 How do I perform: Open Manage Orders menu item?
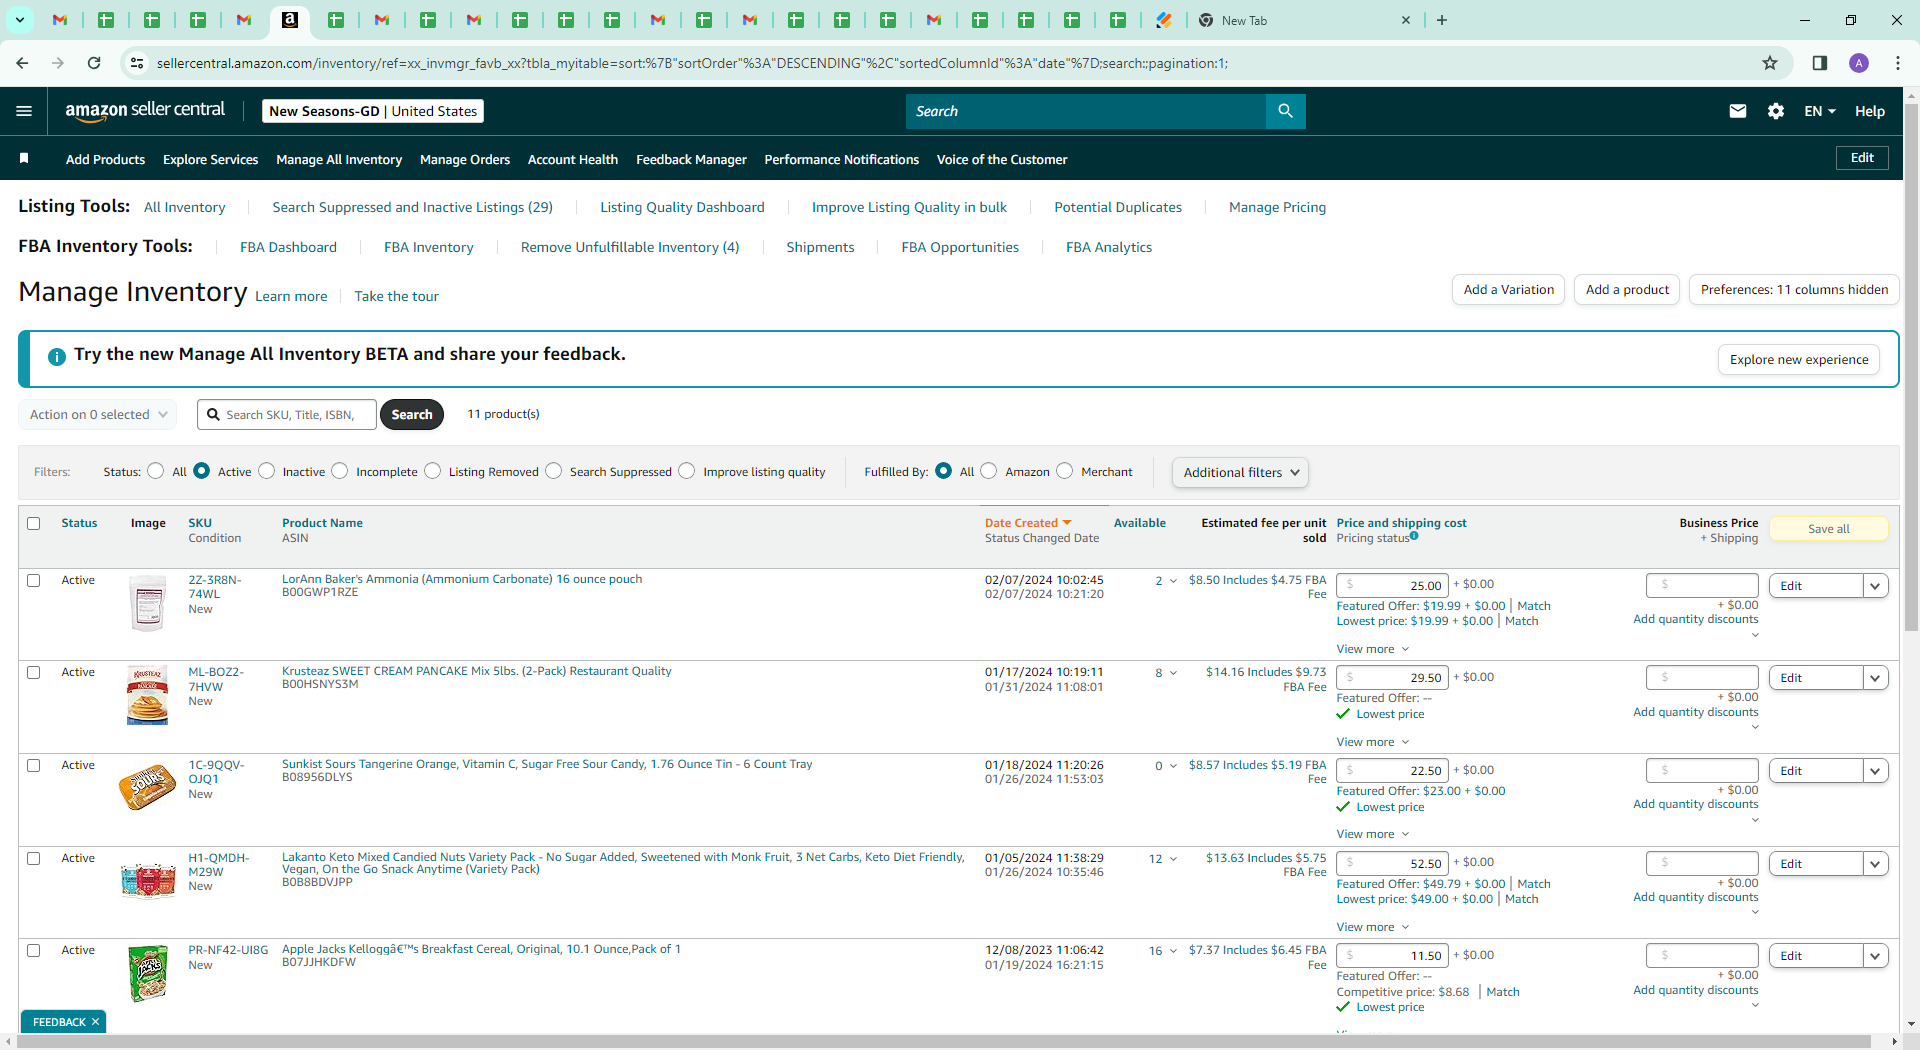pyautogui.click(x=465, y=159)
